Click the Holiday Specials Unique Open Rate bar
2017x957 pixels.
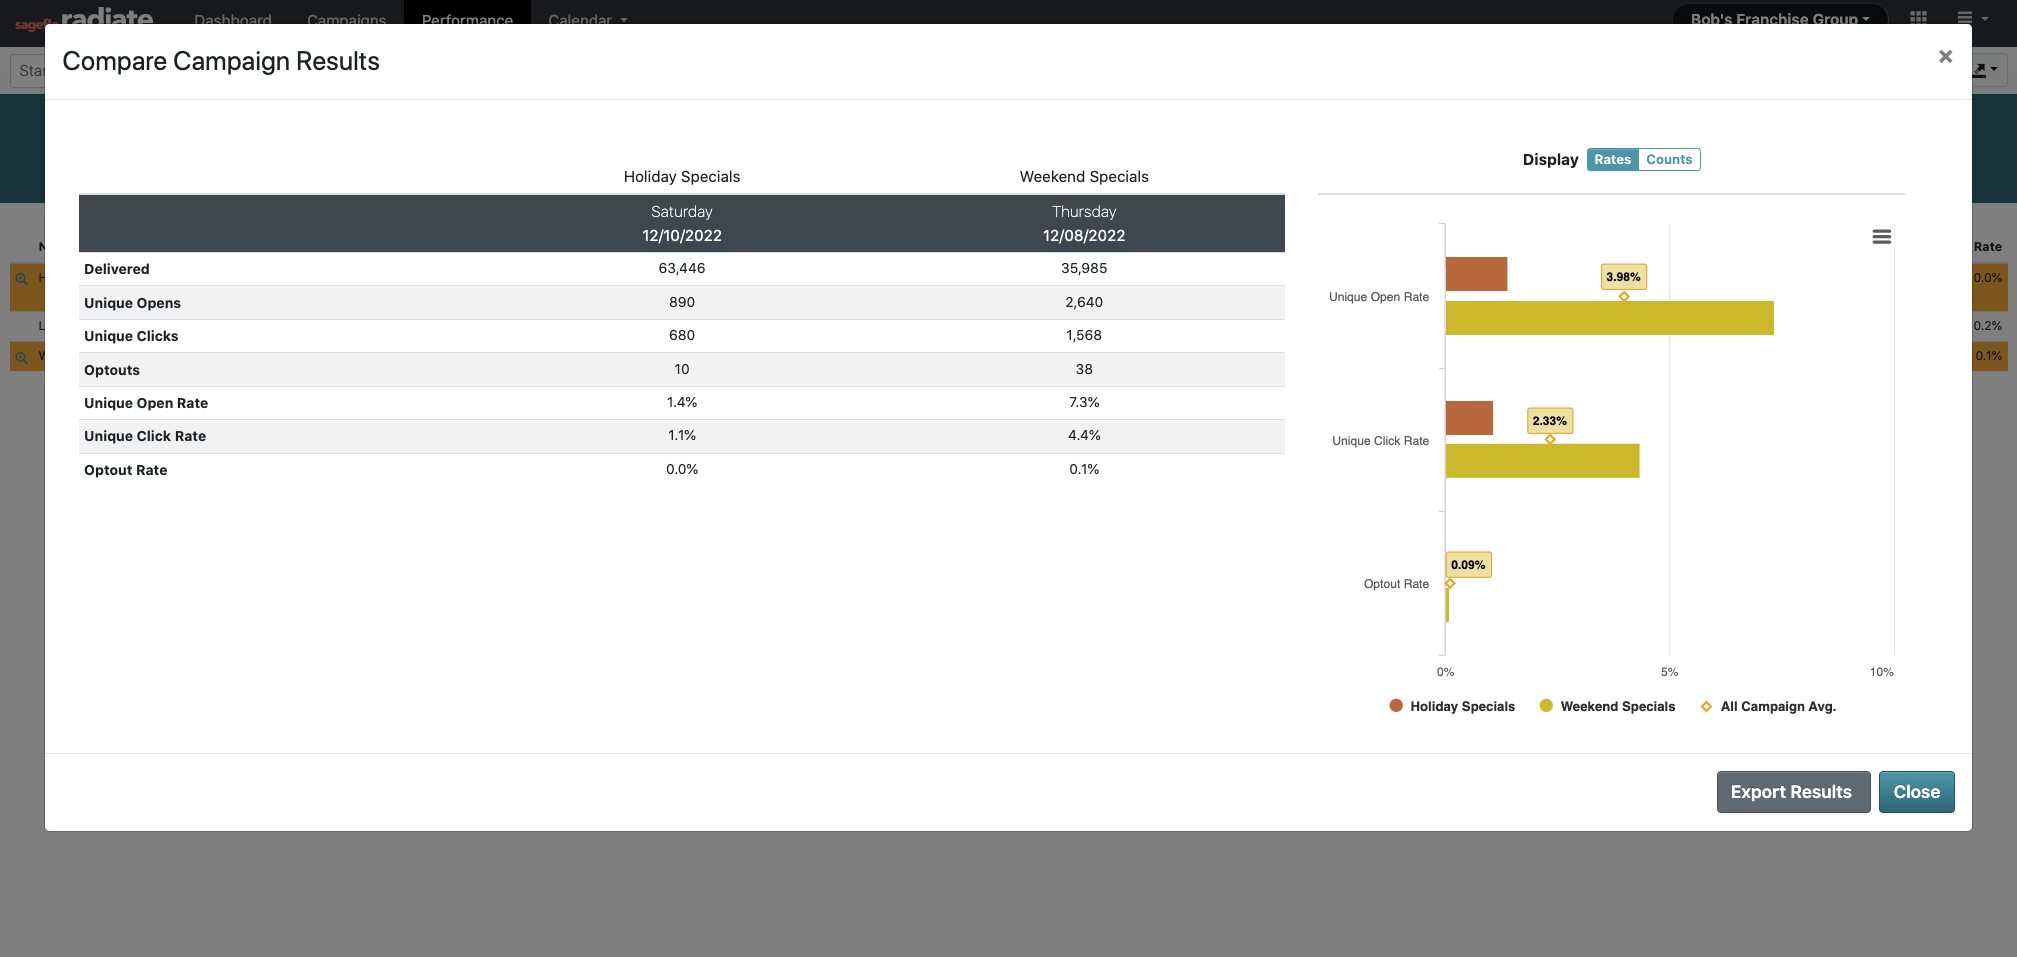tap(1476, 274)
